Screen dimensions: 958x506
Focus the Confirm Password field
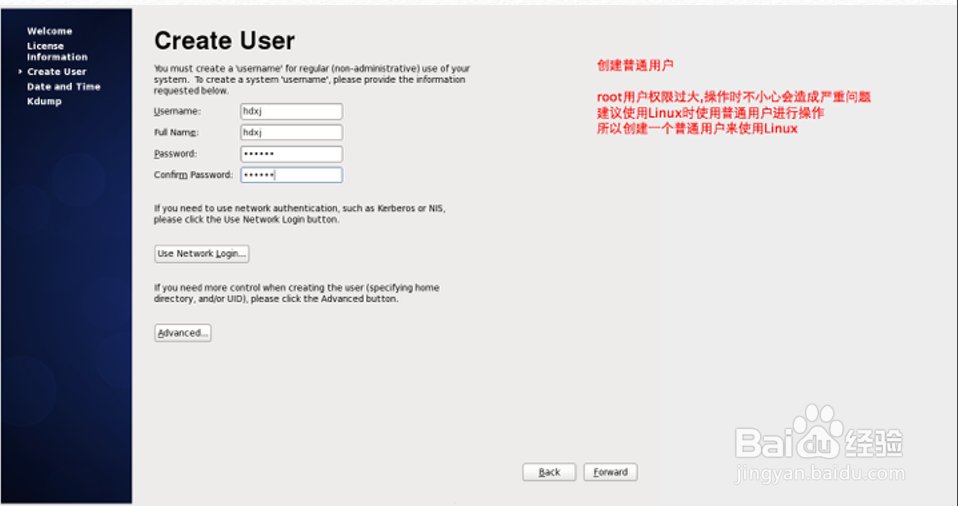pyautogui.click(x=291, y=175)
